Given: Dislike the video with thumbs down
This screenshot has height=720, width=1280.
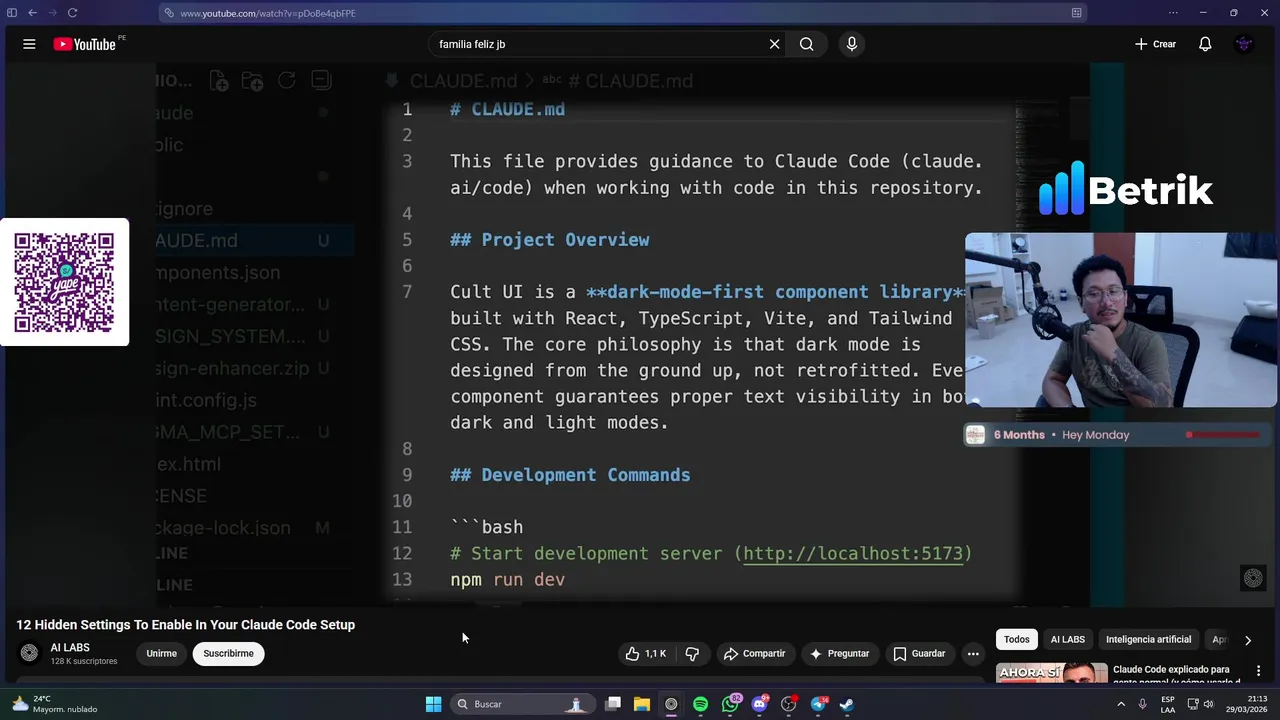Looking at the screenshot, I should [x=692, y=653].
